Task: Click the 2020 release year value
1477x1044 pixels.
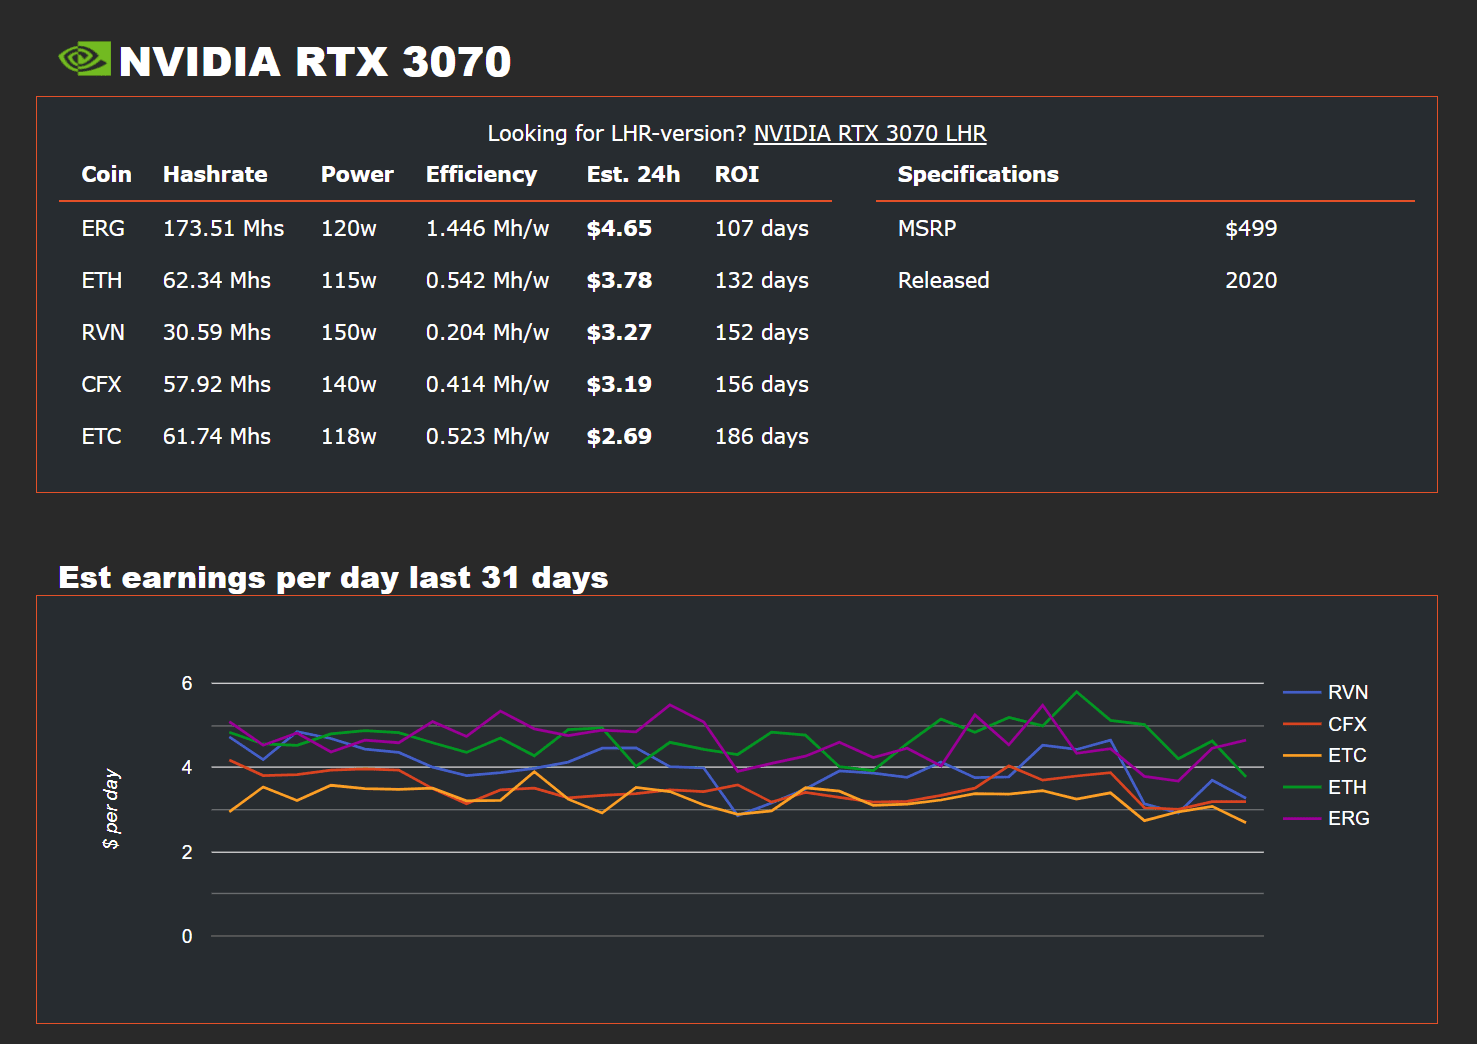Action: click(1251, 280)
